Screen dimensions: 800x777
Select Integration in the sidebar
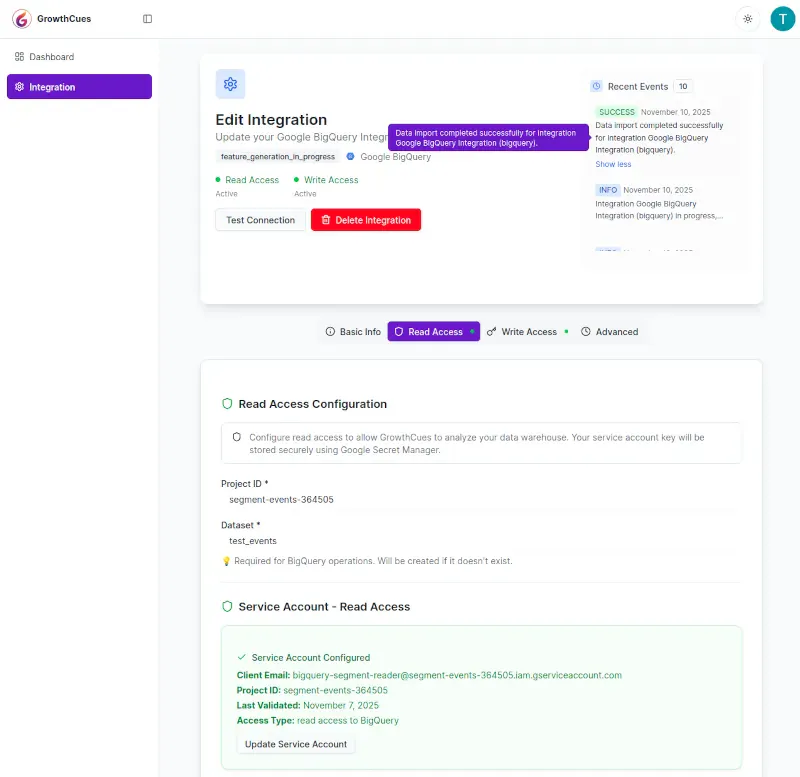79,87
